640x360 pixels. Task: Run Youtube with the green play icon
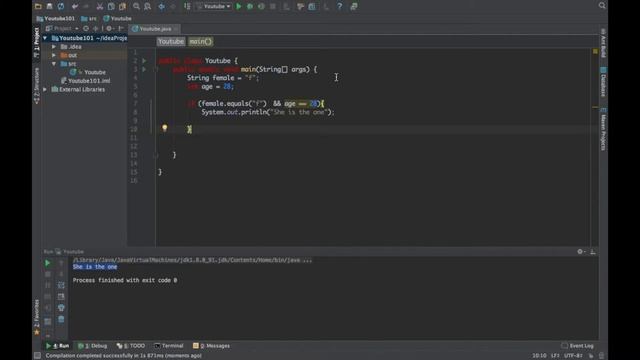coord(239,6)
